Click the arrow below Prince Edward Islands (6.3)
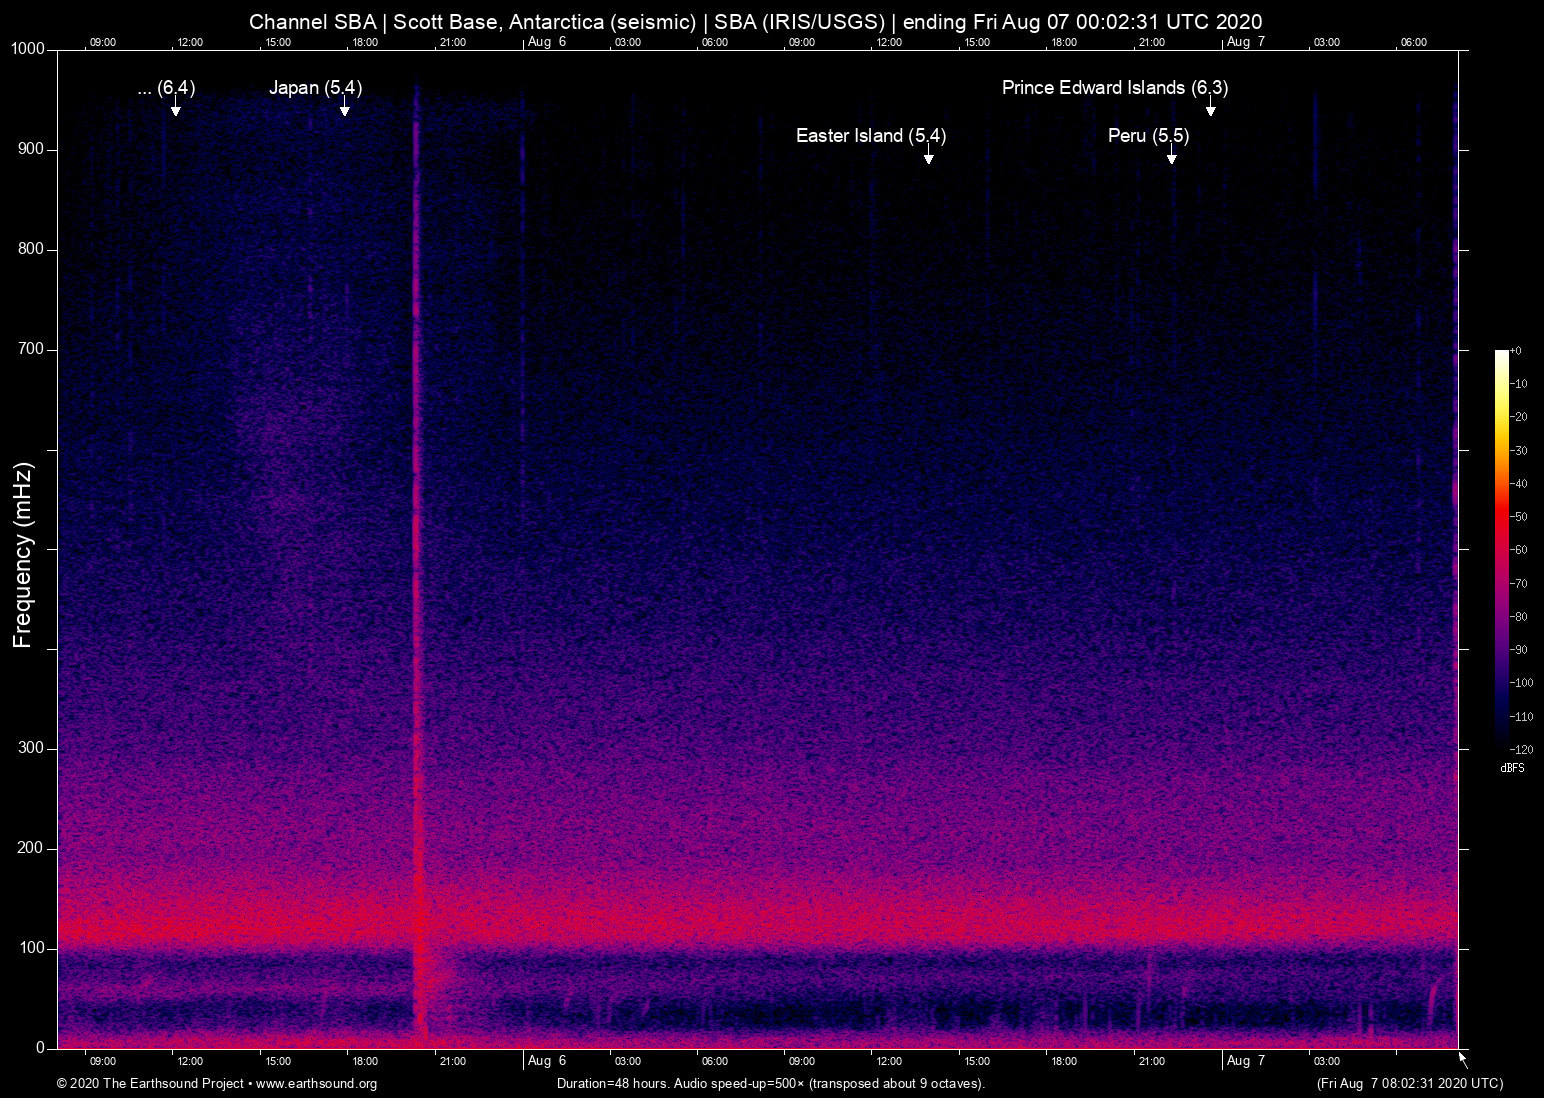The image size is (1544, 1098). [1210, 108]
